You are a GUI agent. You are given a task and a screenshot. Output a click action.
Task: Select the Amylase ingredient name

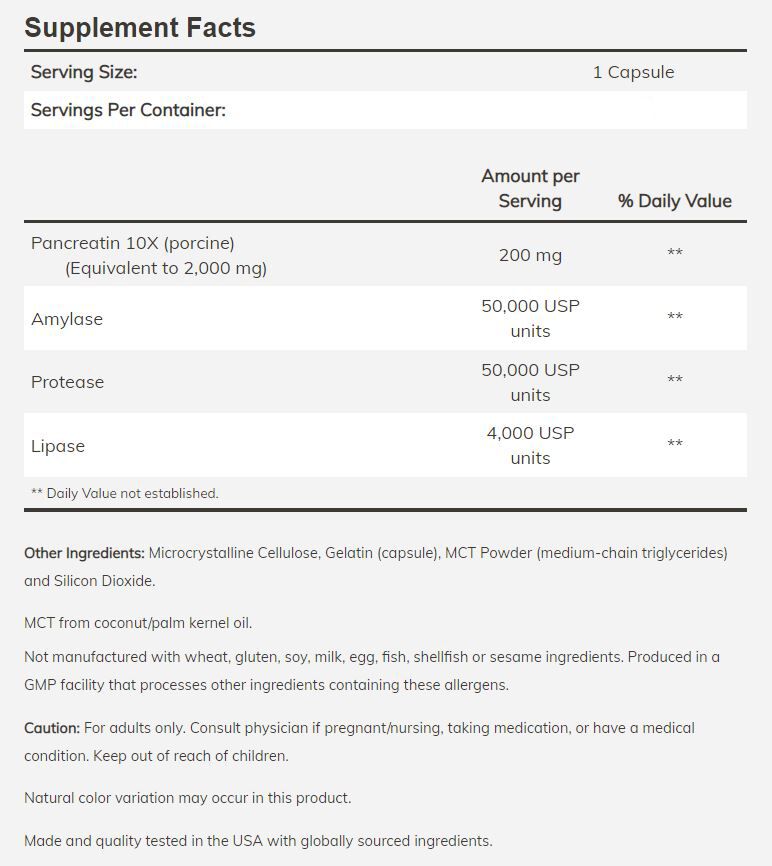pos(67,319)
